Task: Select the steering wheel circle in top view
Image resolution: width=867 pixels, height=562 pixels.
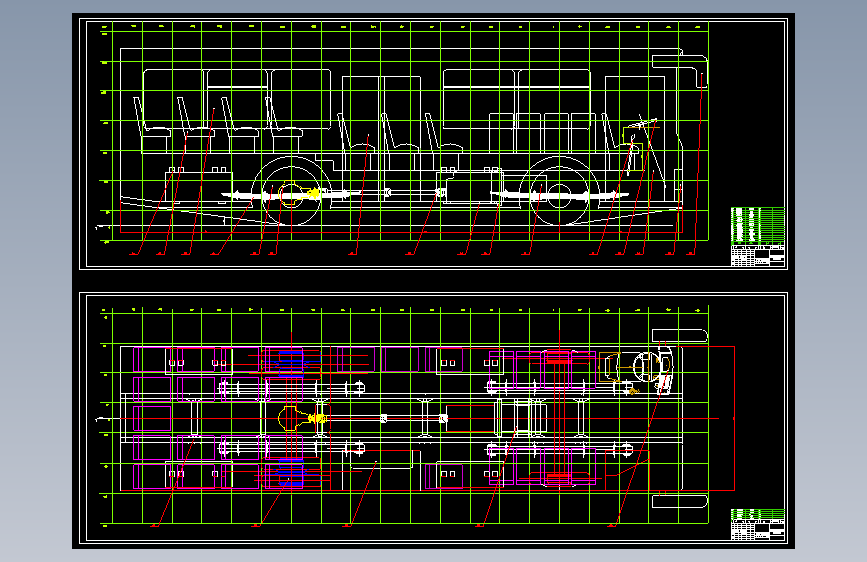Action: pos(645,367)
